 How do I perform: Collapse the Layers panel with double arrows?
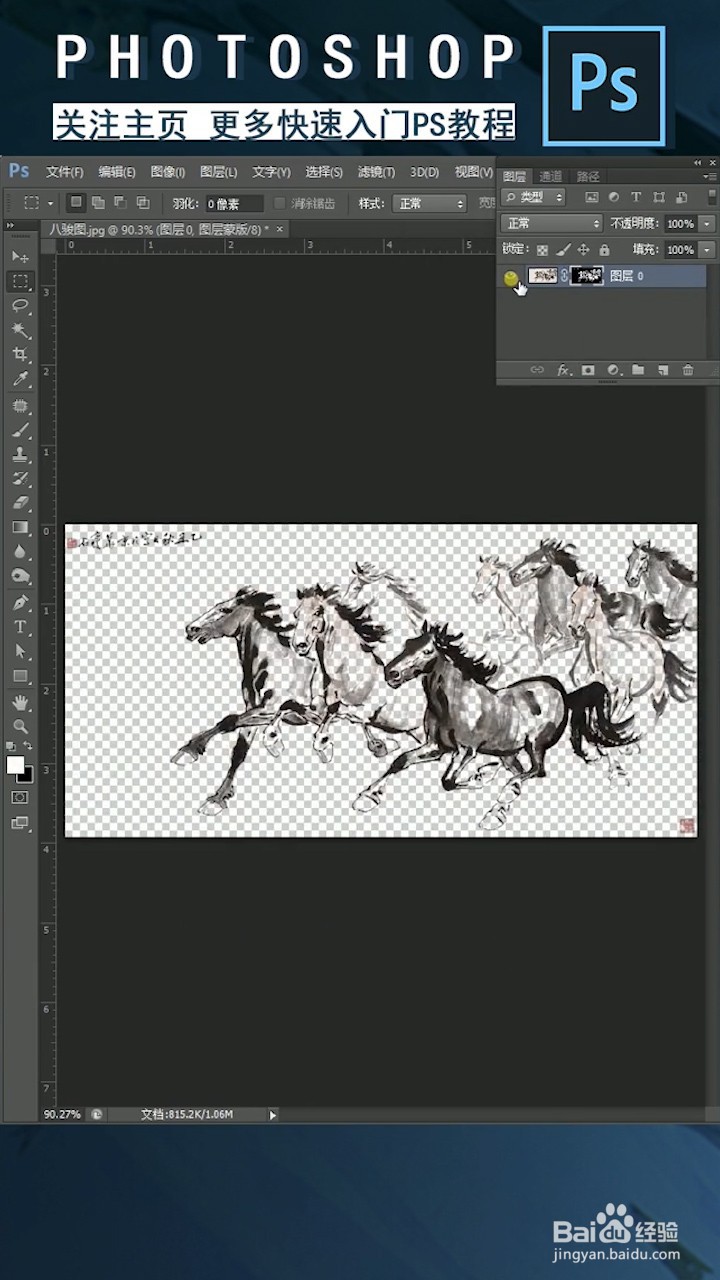click(x=698, y=162)
